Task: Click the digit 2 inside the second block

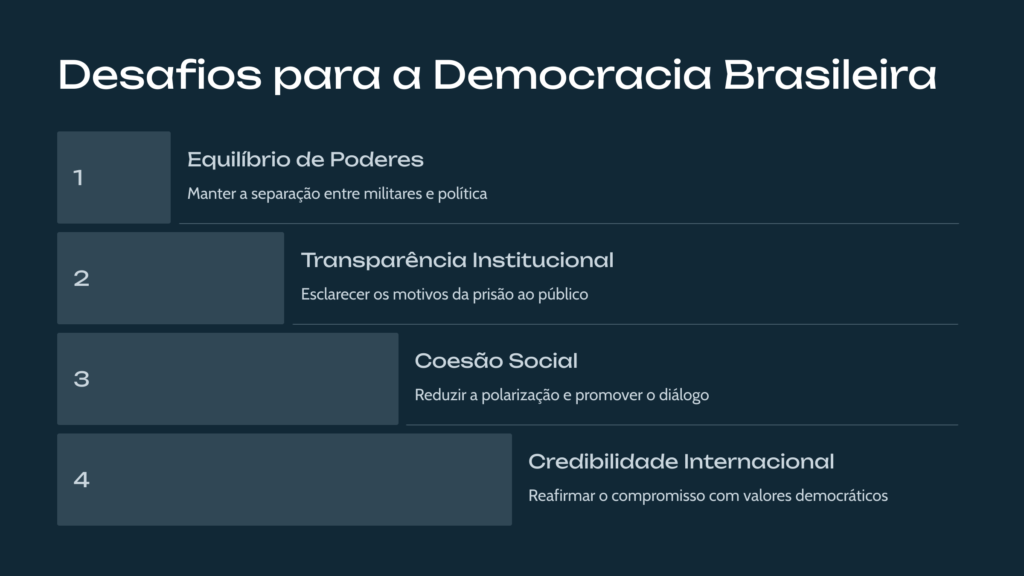Action: point(81,278)
